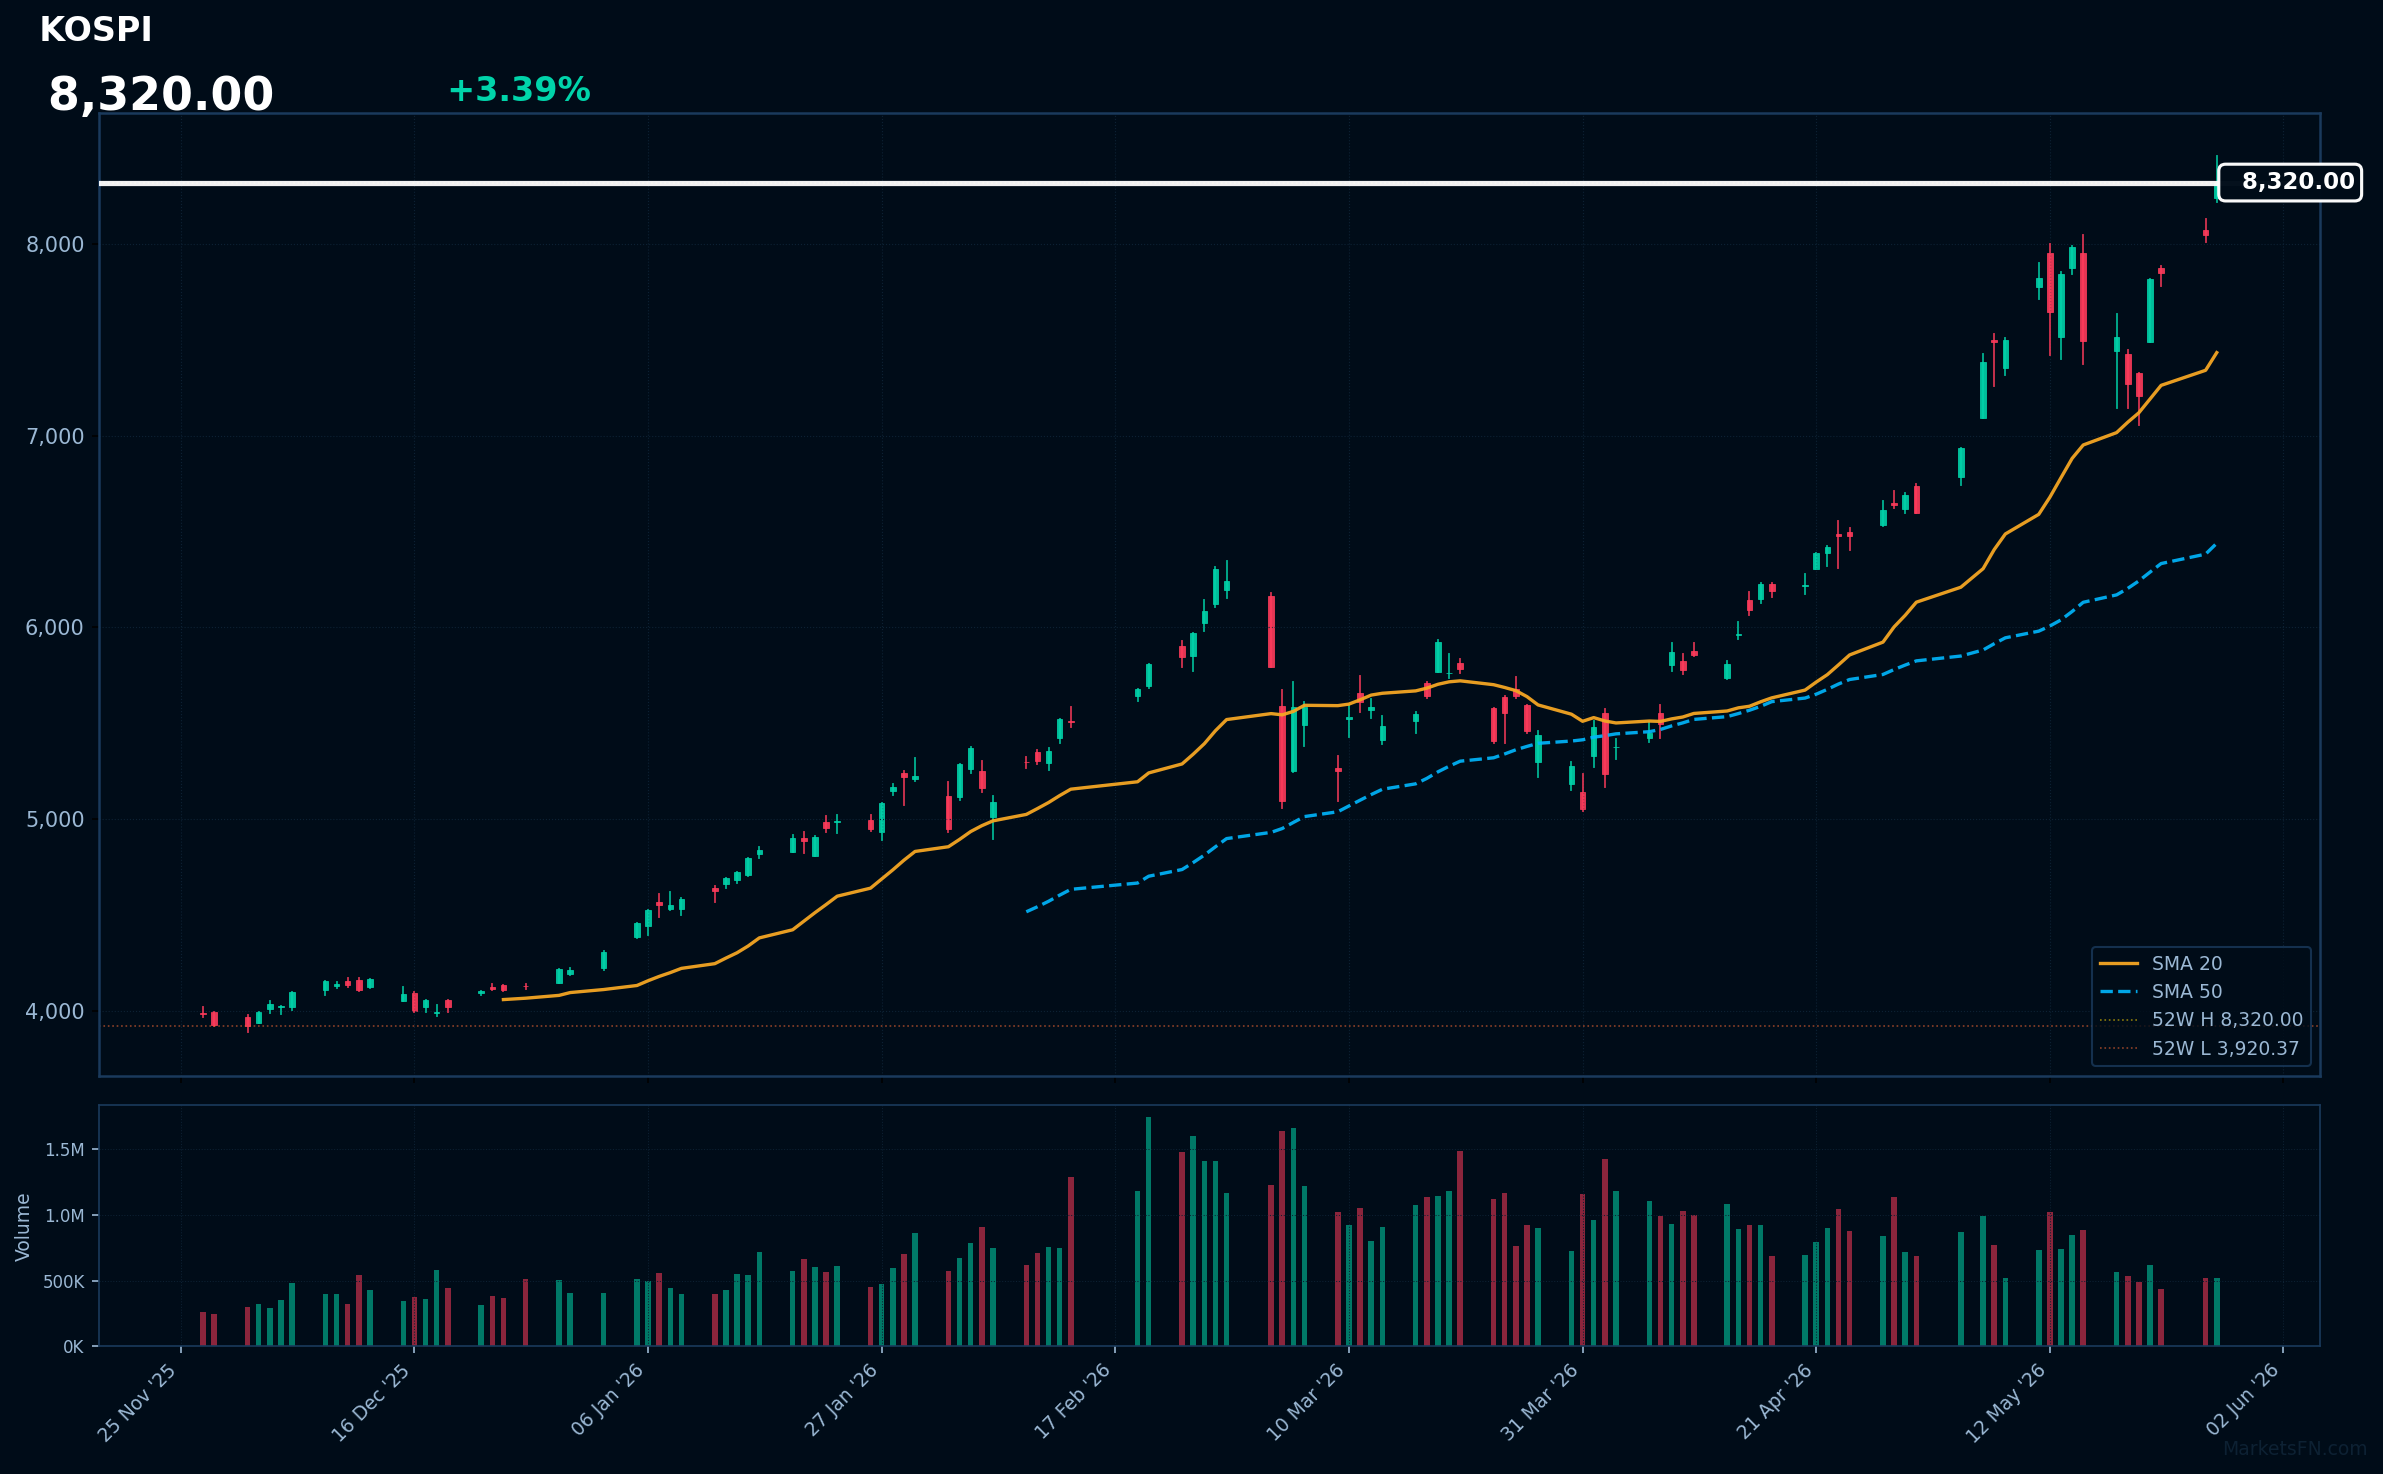Click the 06 Jan '26 date label

tap(607, 1400)
